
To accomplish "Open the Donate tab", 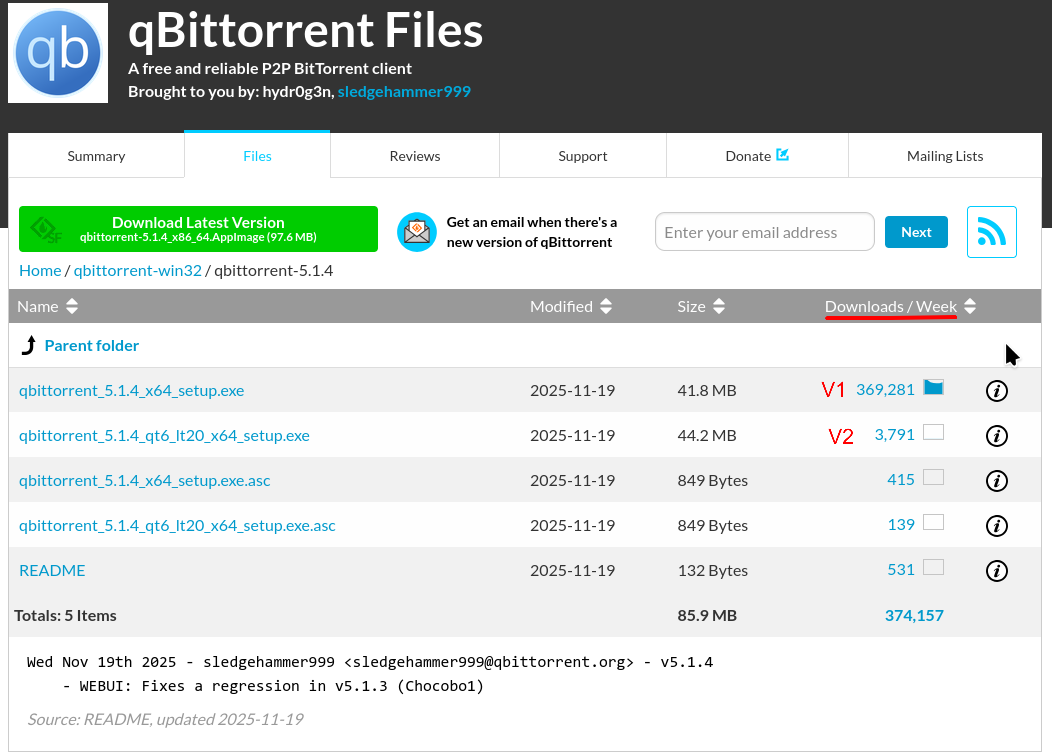I will coord(757,156).
